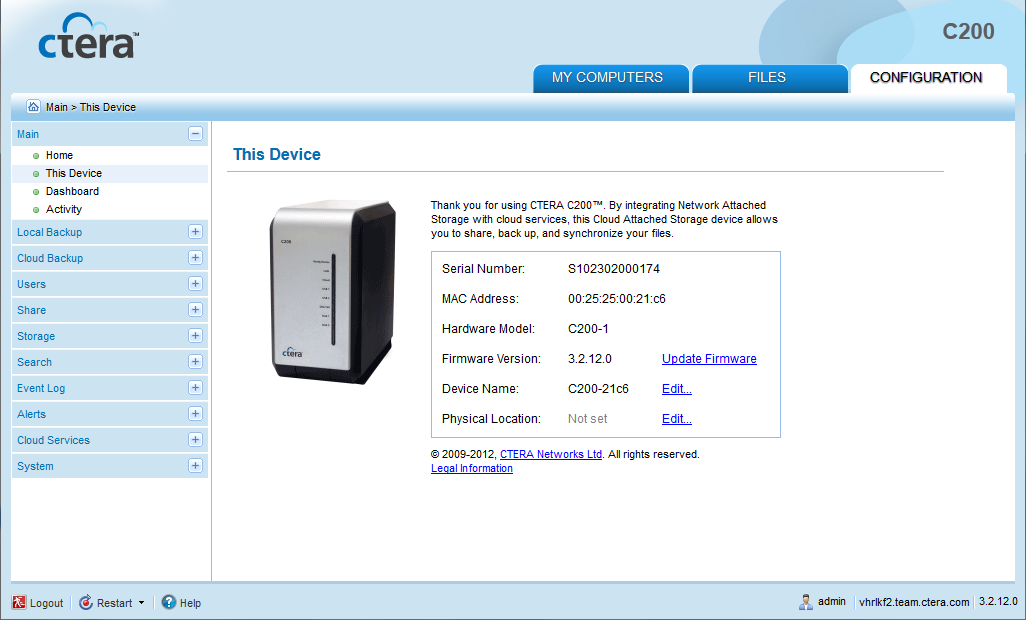Click hardware model value C200-1
1026x620 pixels.
pos(588,329)
